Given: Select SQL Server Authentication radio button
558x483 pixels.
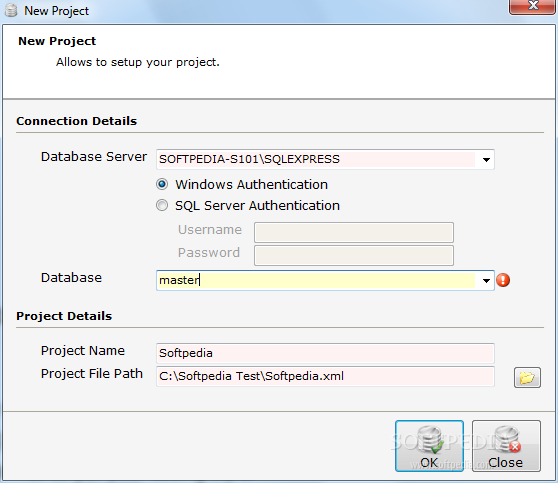Looking at the screenshot, I should coord(162,205).
